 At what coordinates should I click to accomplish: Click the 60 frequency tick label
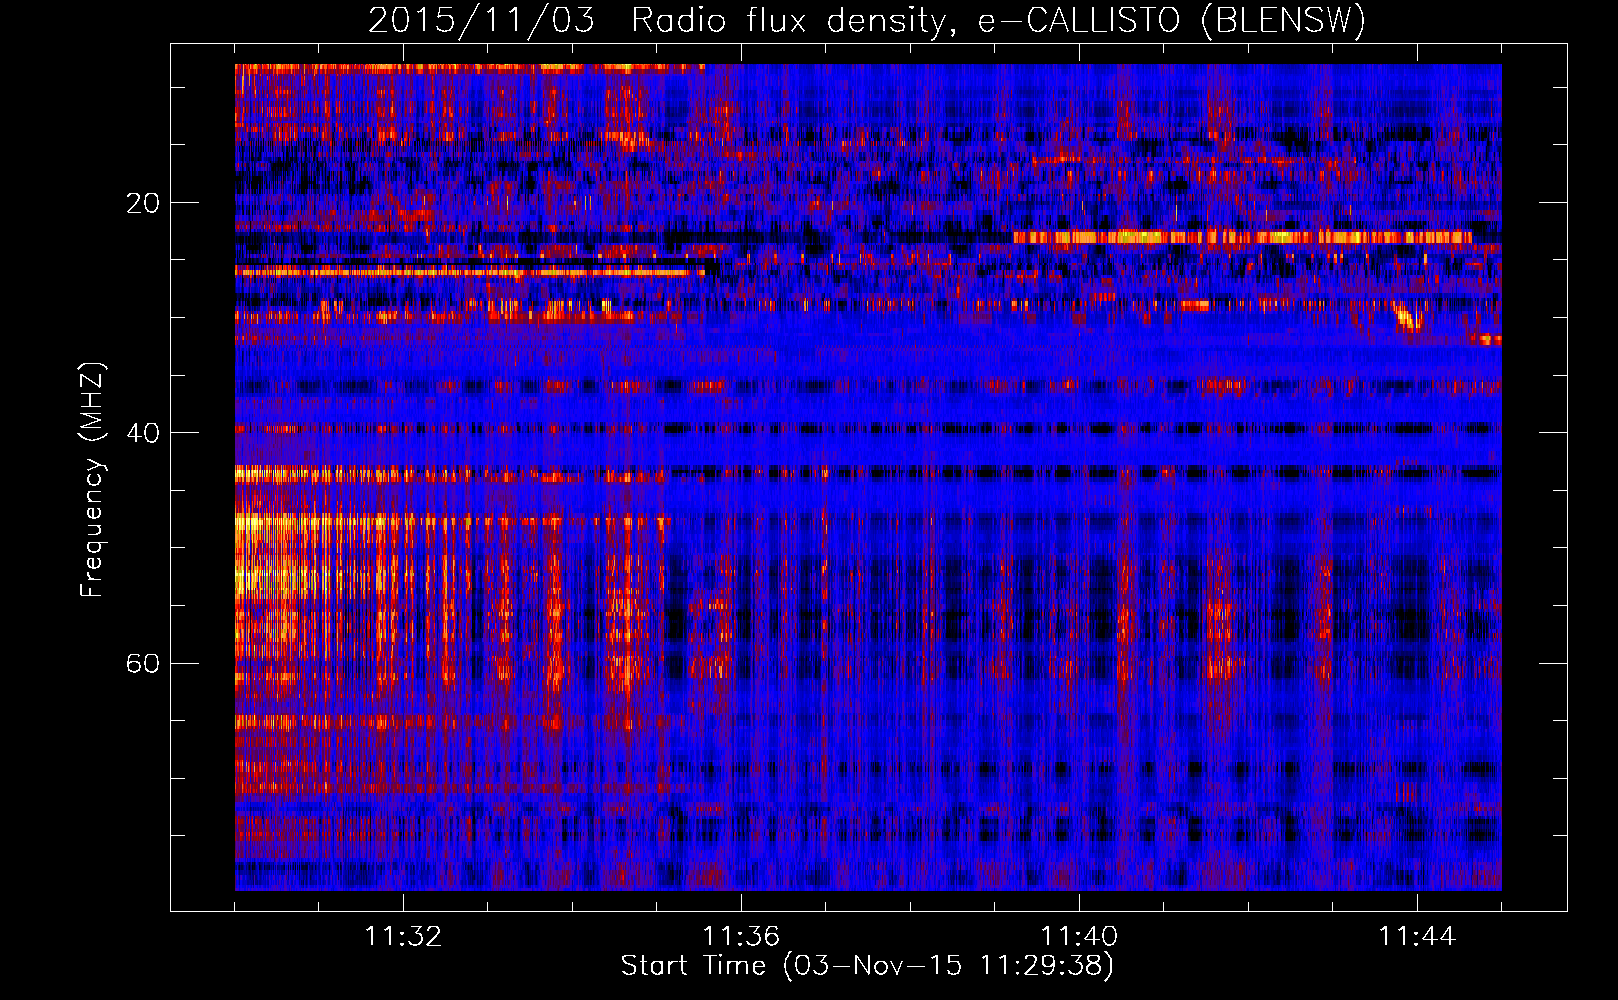pyautogui.click(x=143, y=663)
